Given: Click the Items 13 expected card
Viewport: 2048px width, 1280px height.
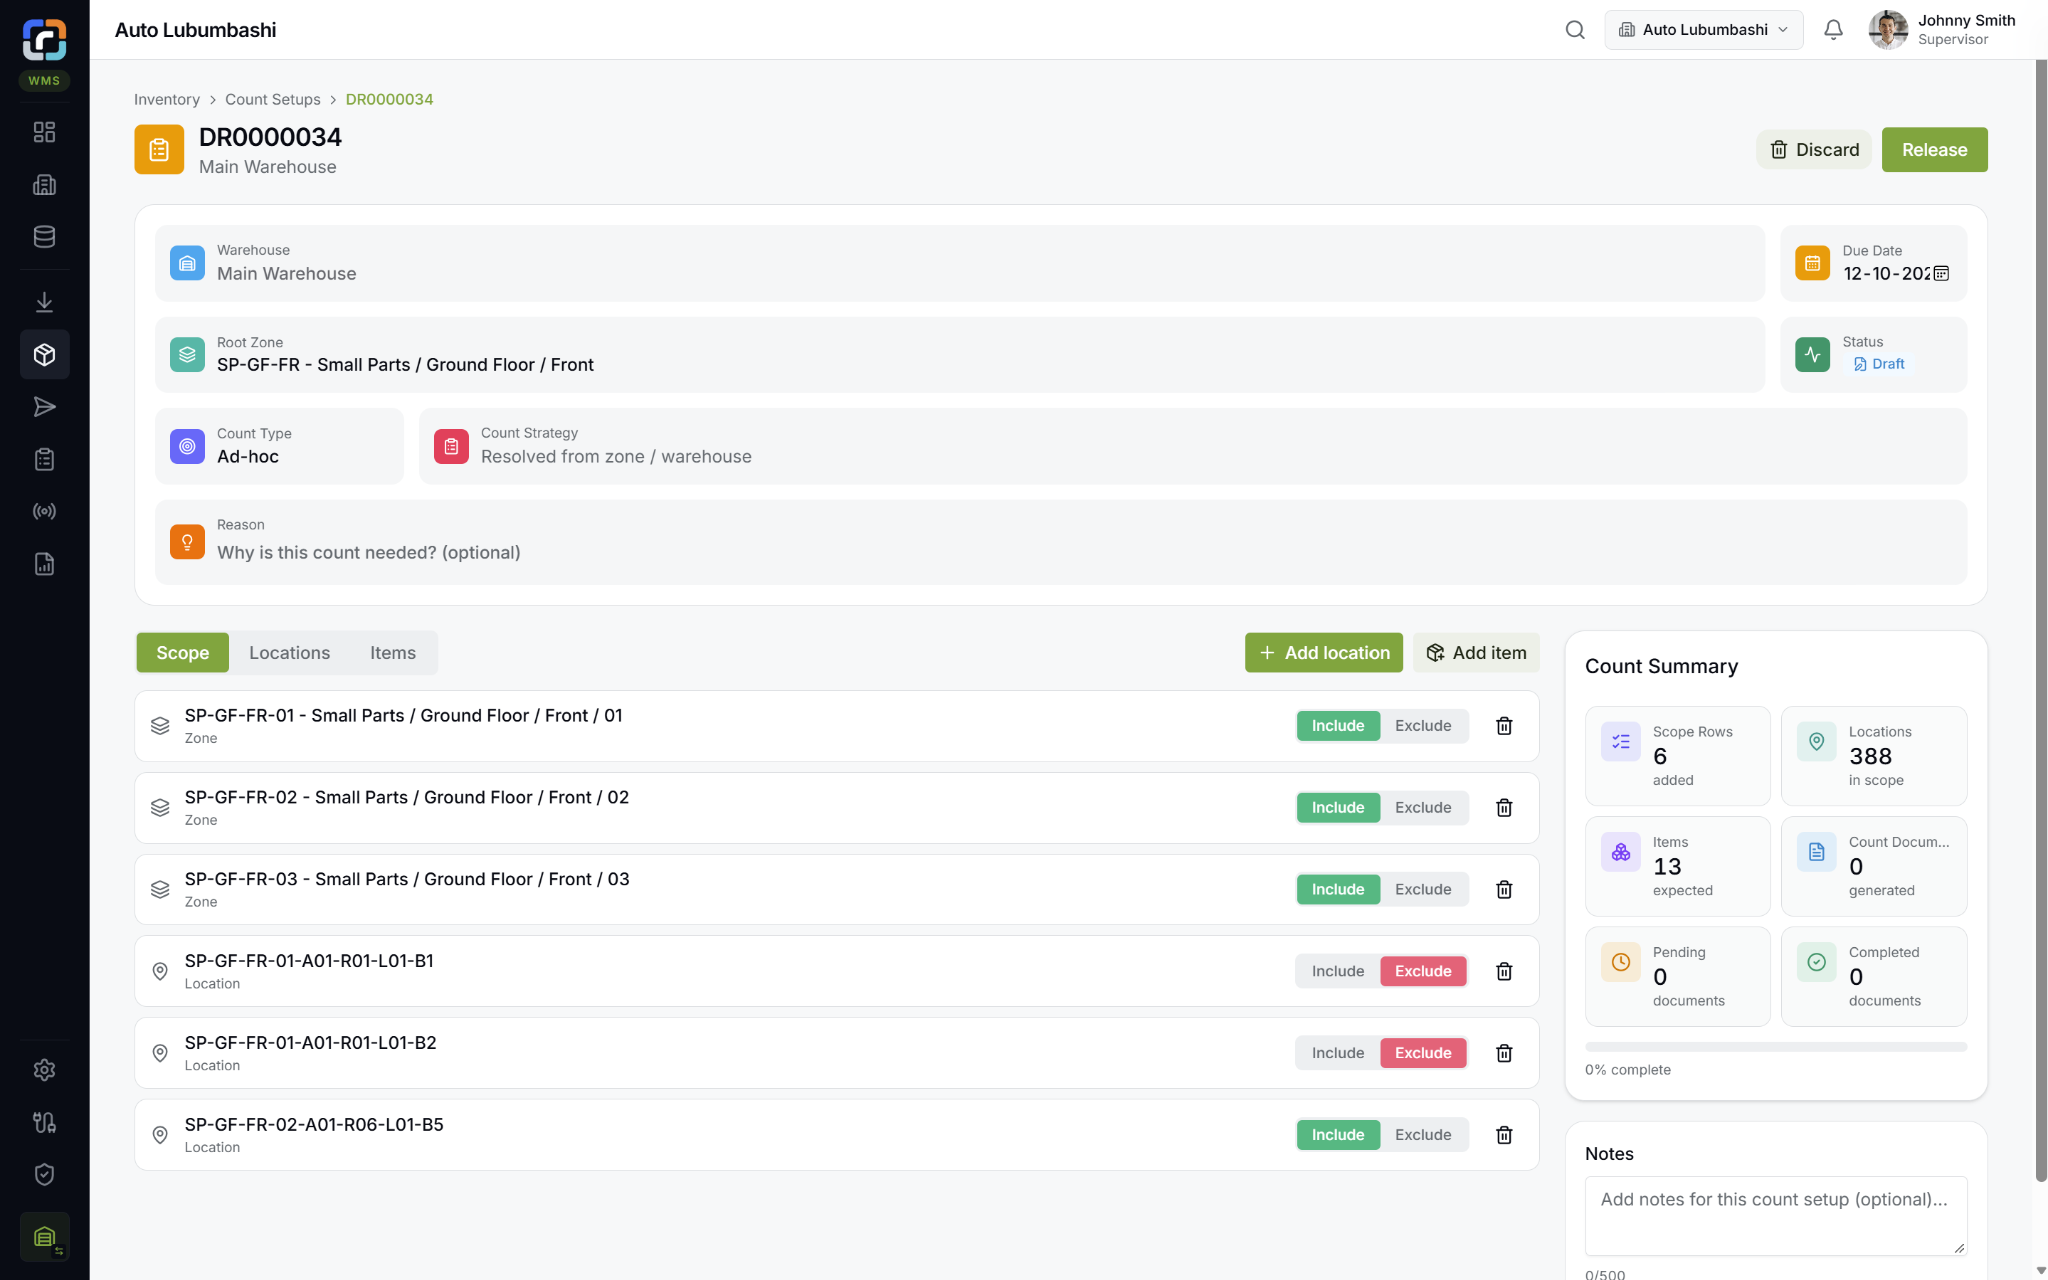Looking at the screenshot, I should [1677, 866].
